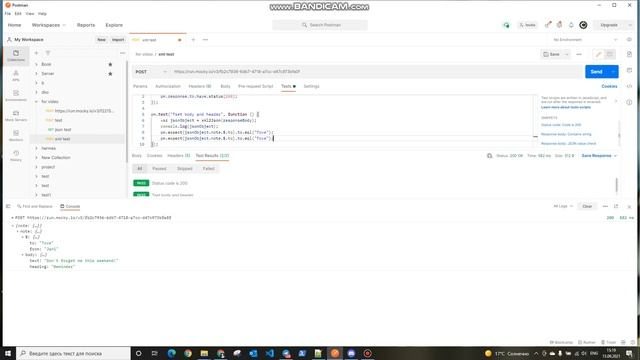Open the request more actions menu beside Save

click(579, 54)
